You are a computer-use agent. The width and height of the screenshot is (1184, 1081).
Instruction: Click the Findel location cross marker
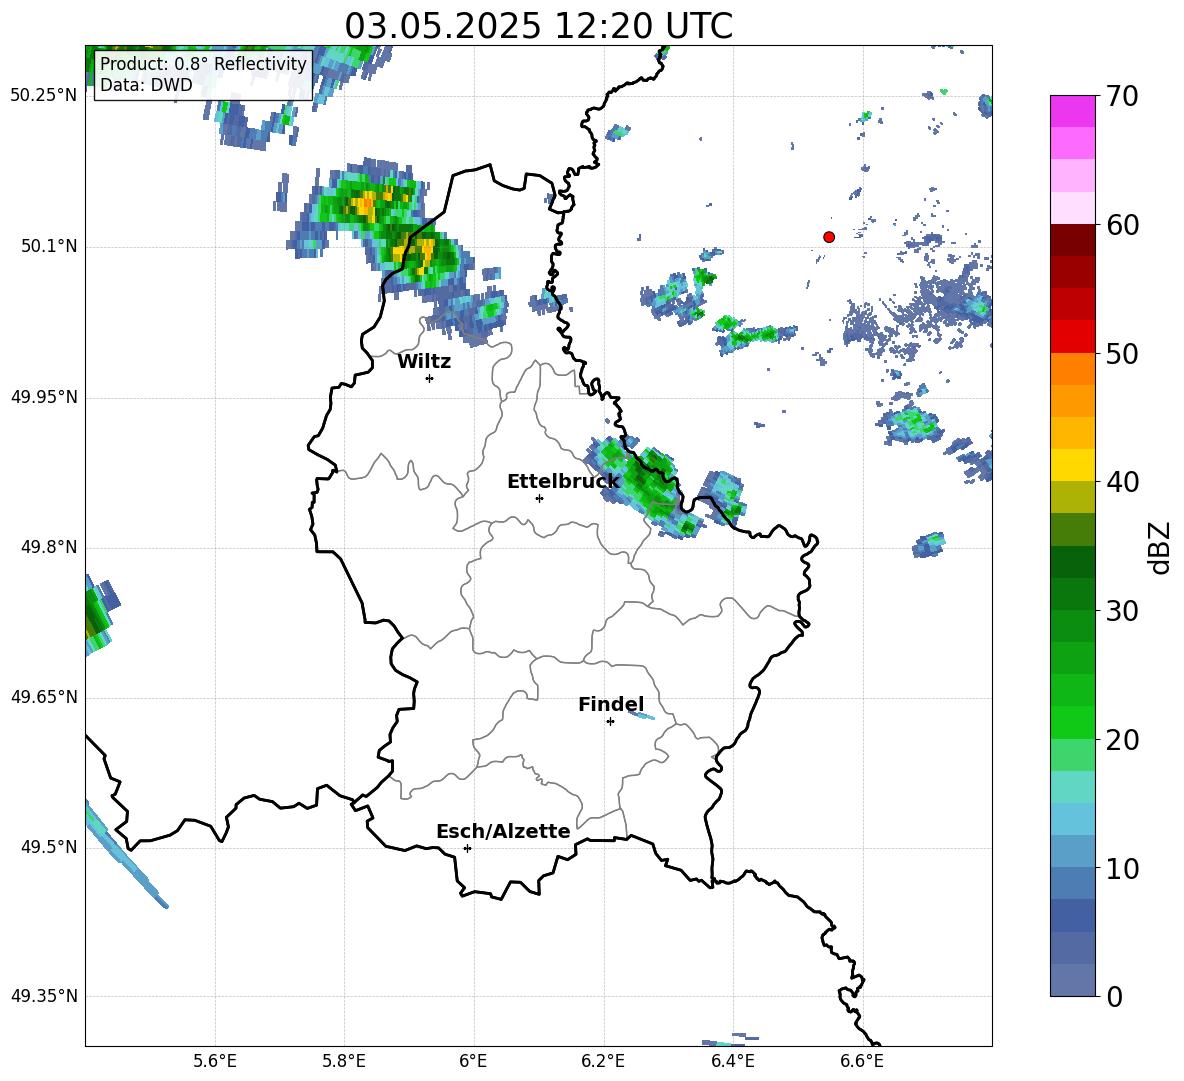(x=610, y=722)
